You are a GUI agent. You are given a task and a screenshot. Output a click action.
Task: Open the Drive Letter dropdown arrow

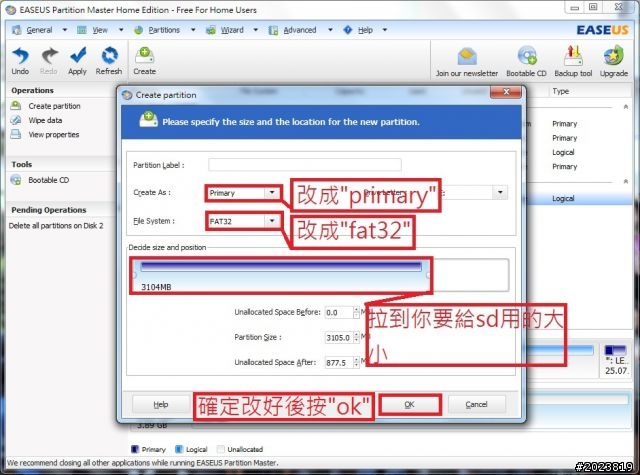coord(500,192)
